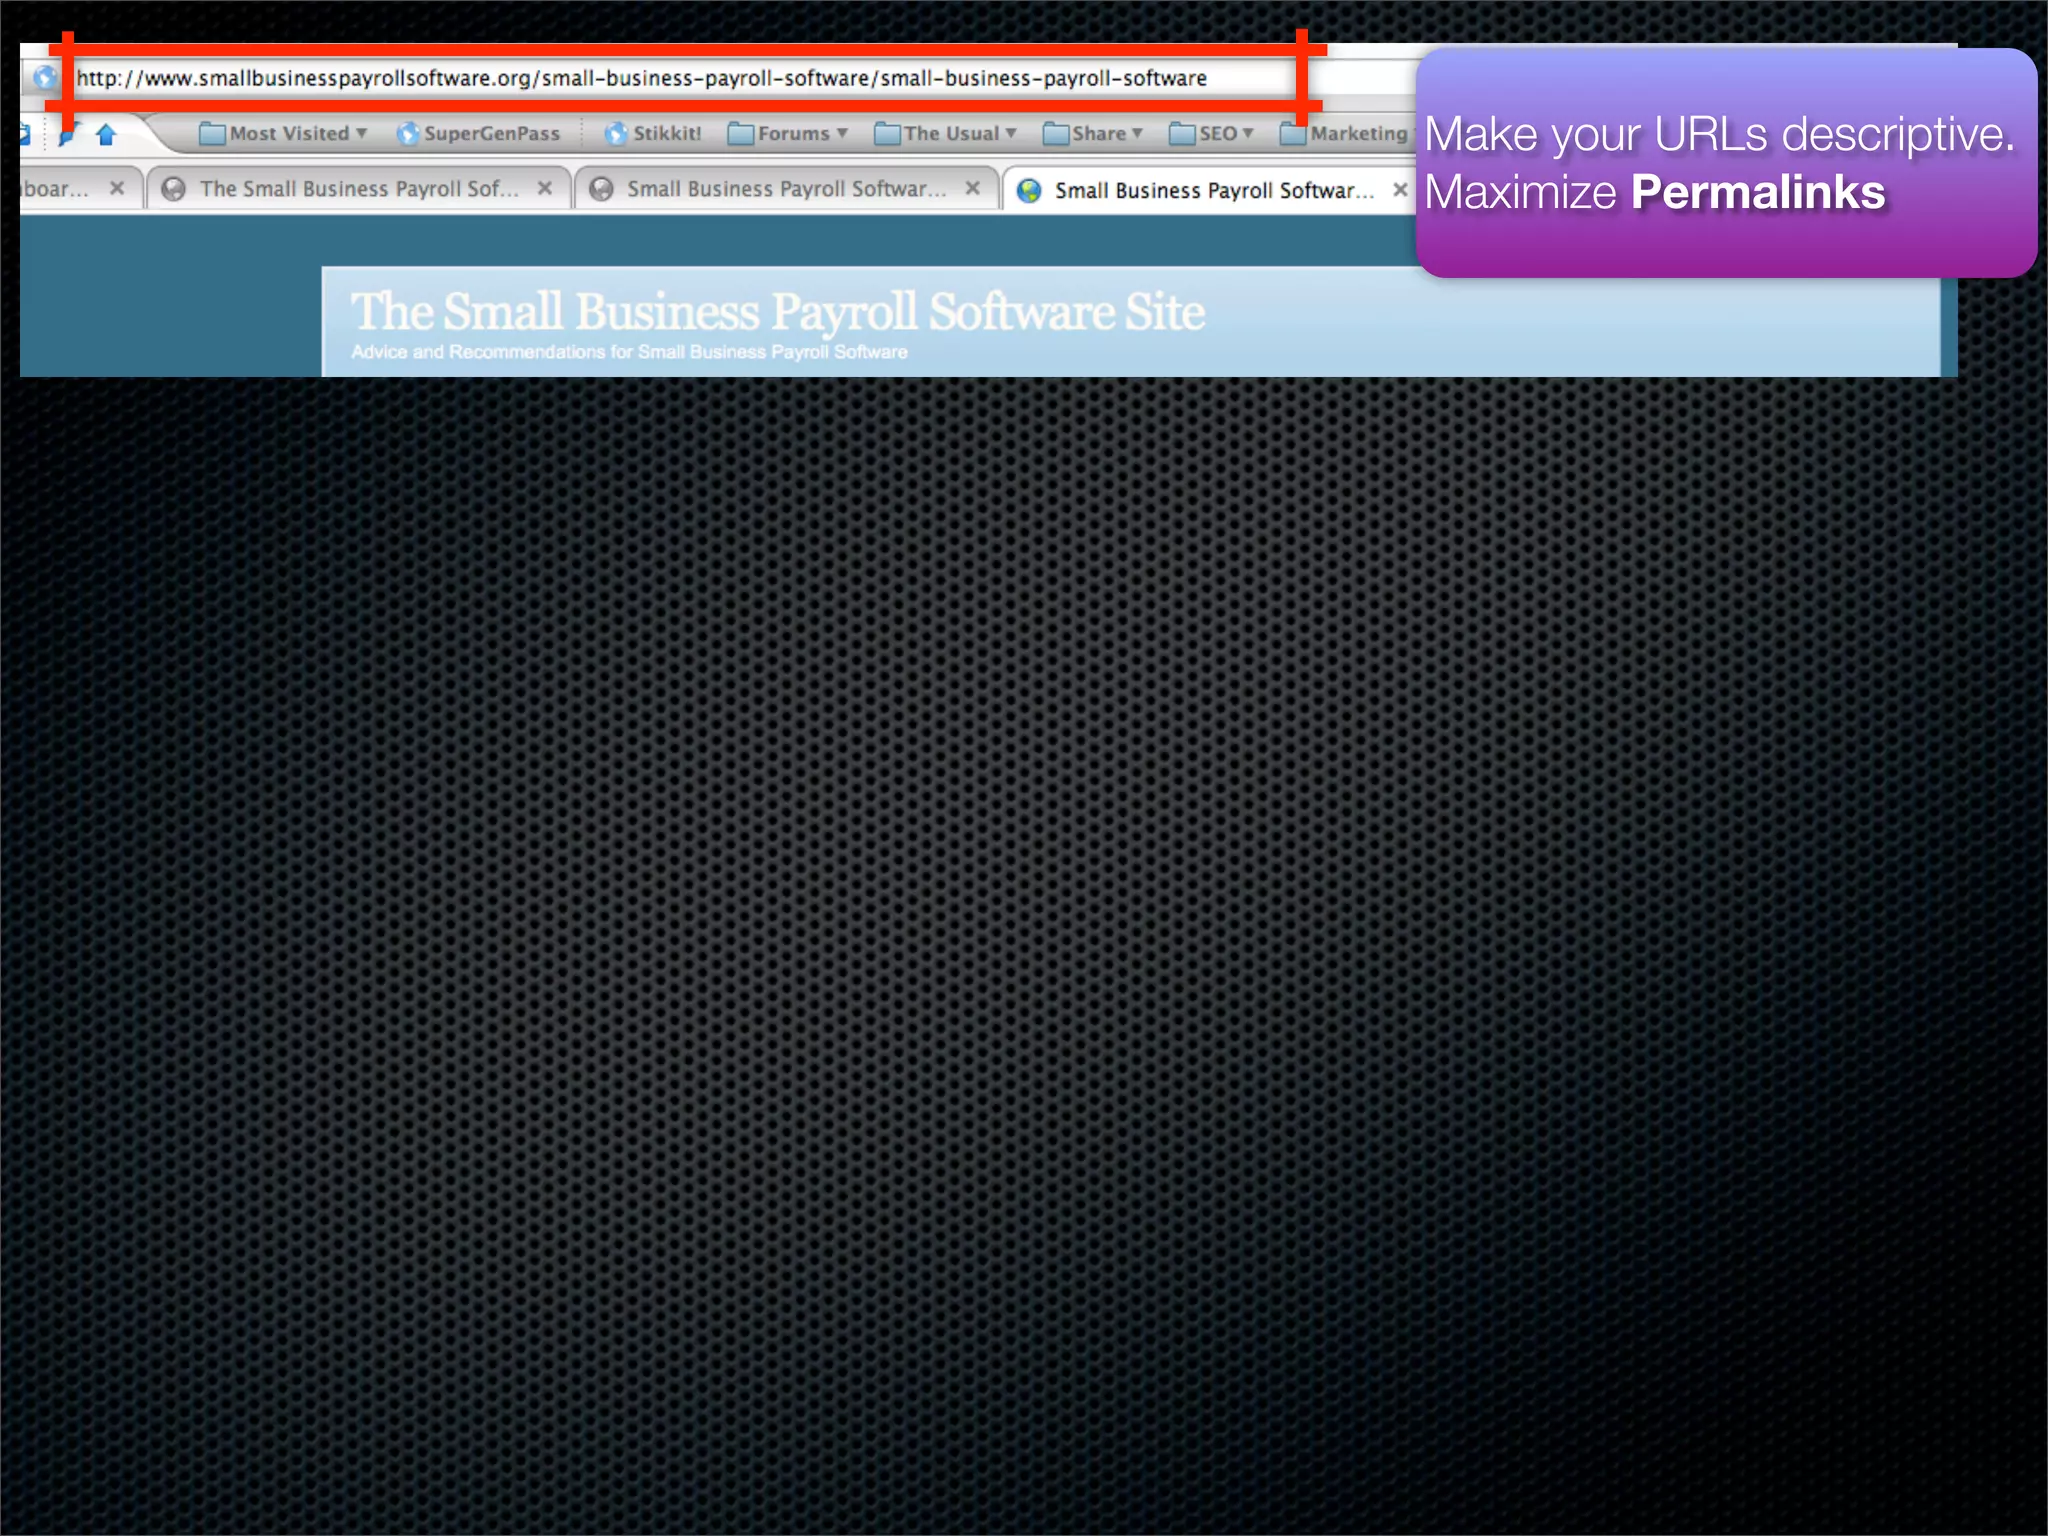Viewport: 2048px width, 1536px height.
Task: Click favicon of 'The Small Business Payroll Sof...' tab
Action: click(x=174, y=189)
